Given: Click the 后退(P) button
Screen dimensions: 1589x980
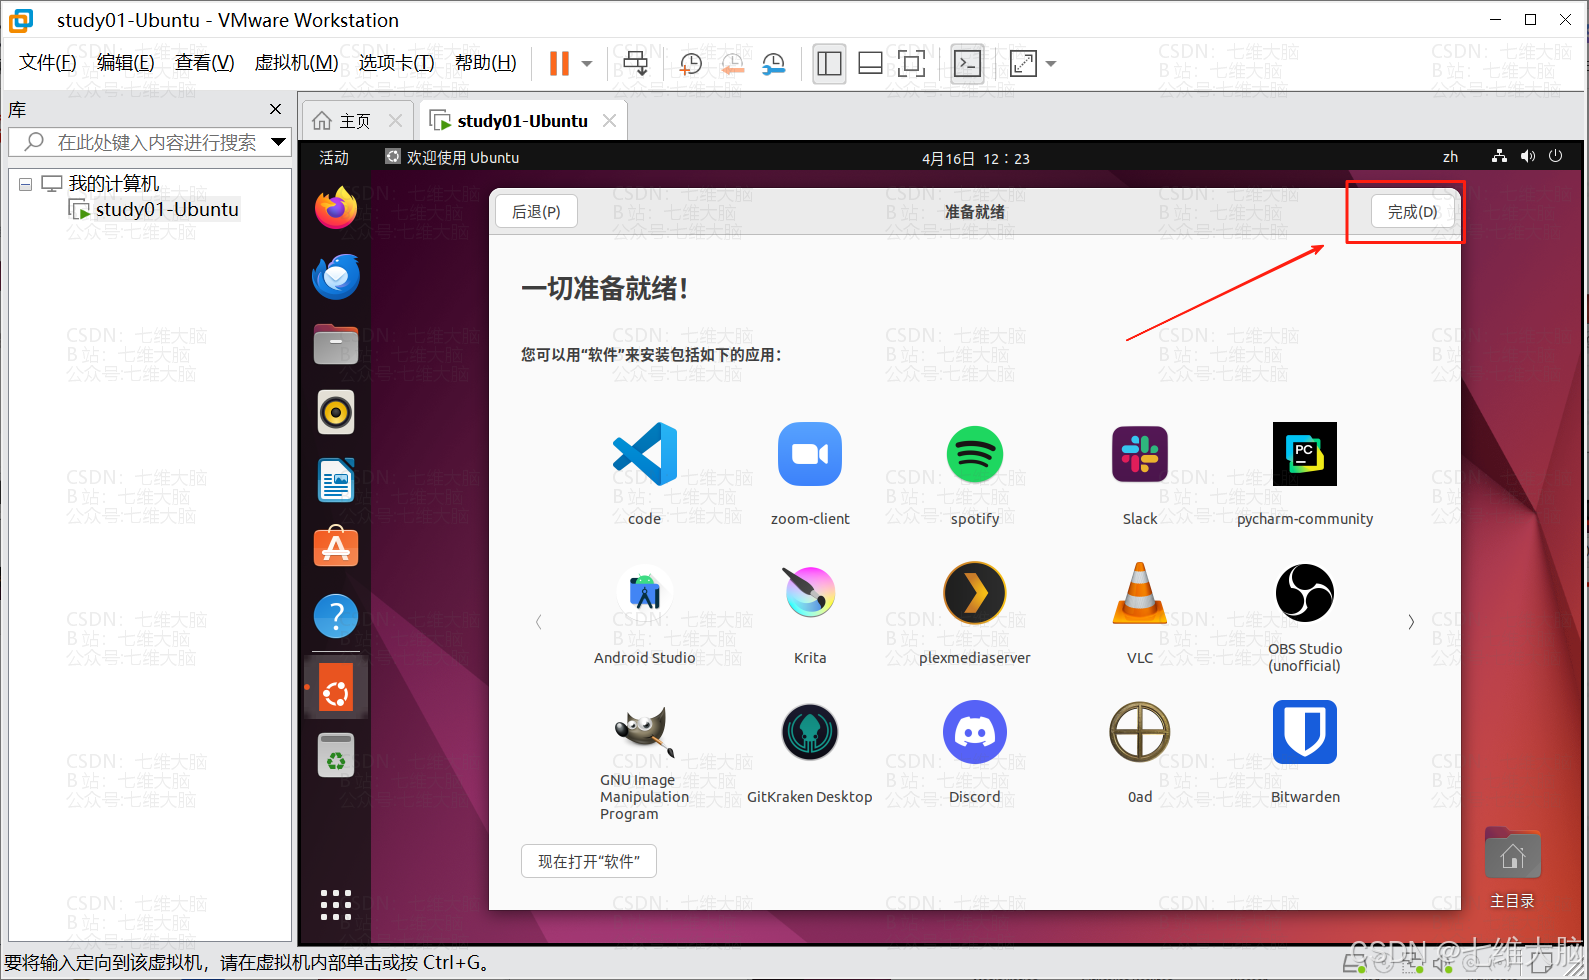Looking at the screenshot, I should (536, 212).
